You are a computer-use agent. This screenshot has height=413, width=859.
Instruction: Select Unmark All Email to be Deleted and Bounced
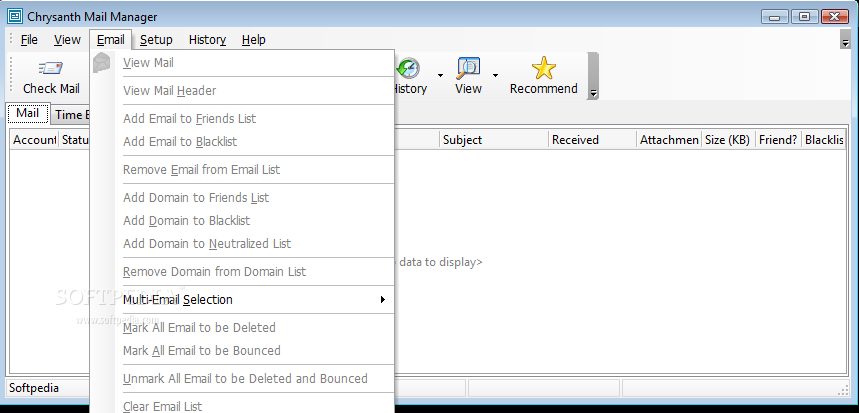[x=242, y=378]
